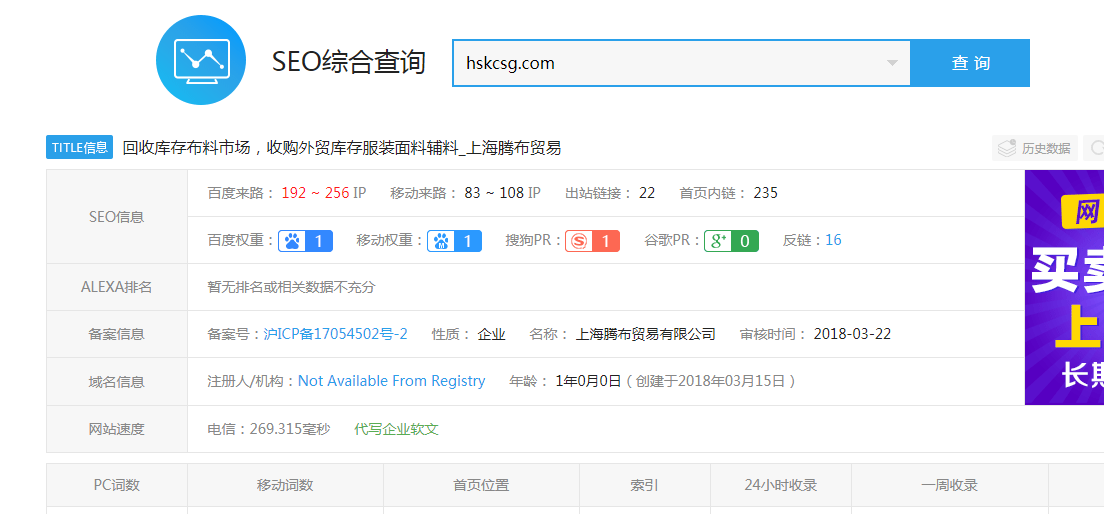Click the SEO monitor chart logo icon

202,60
